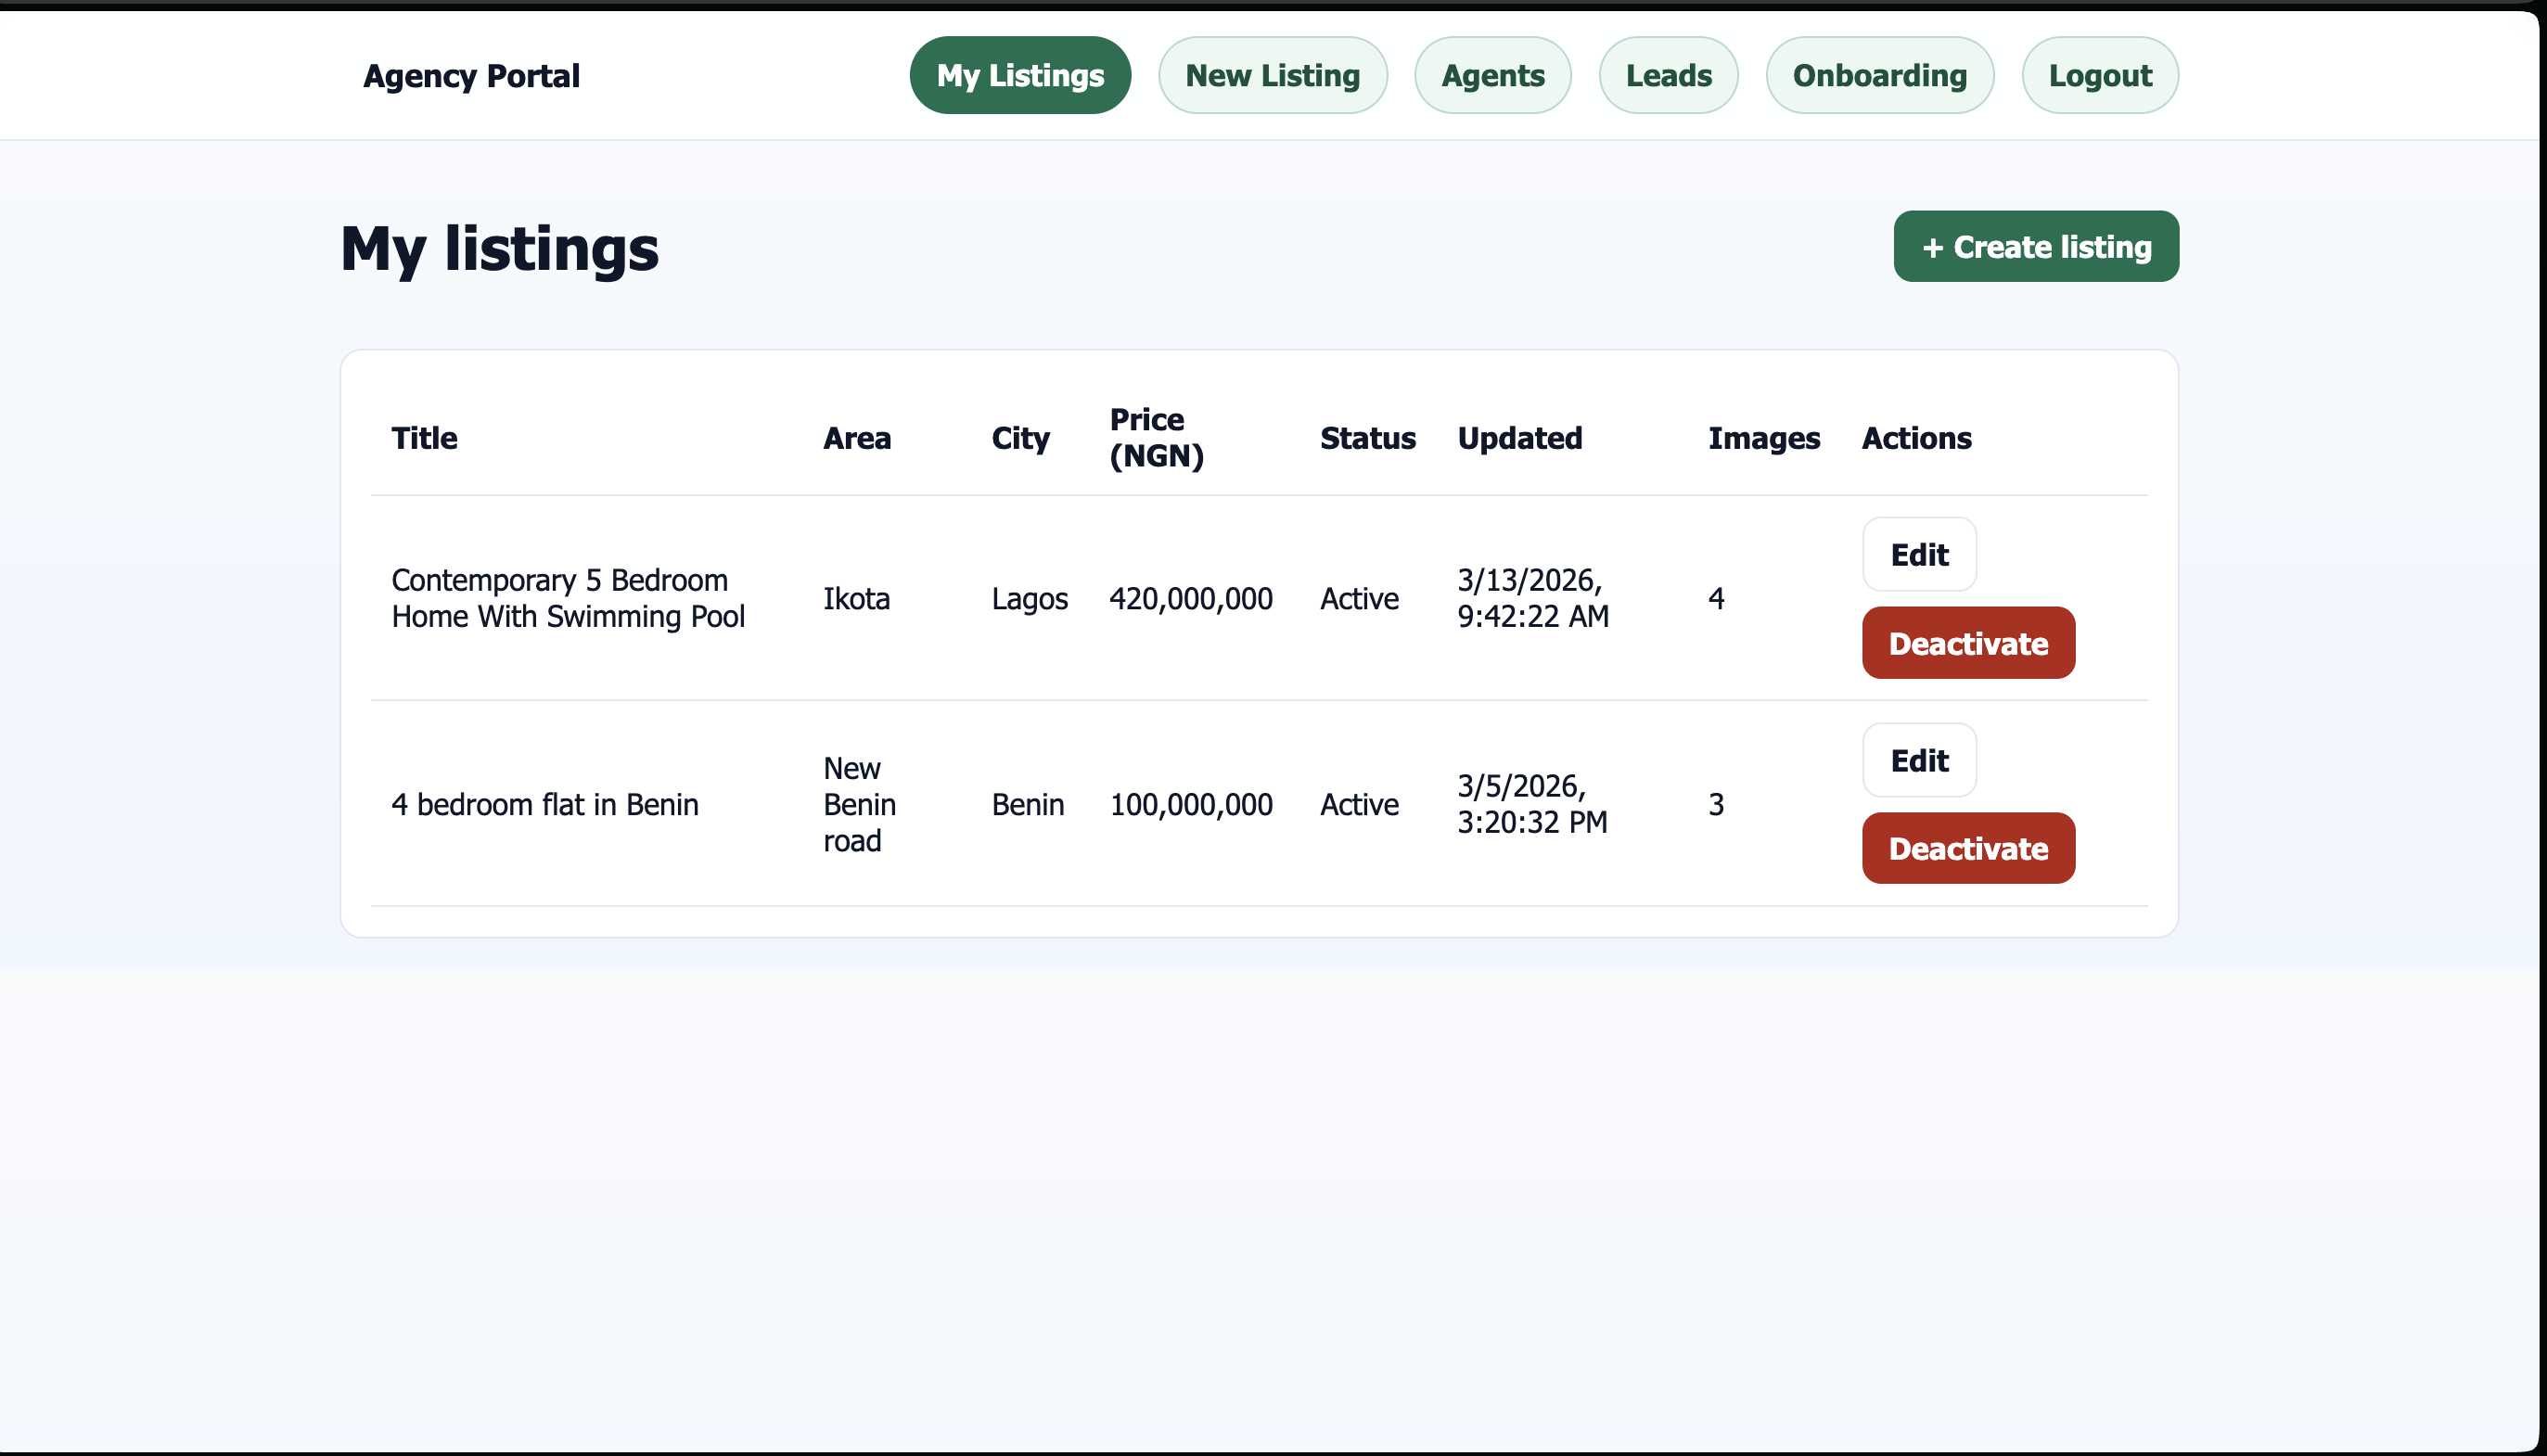Open the Leads nav tab
The image size is (2547, 1456).
[x=1668, y=75]
